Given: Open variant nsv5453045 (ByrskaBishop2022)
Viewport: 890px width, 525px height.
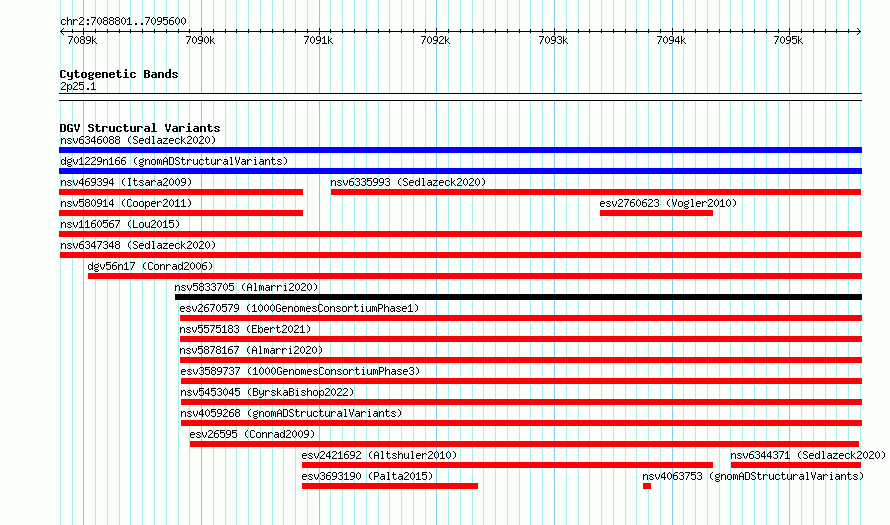Looking at the screenshot, I should pos(267,392).
